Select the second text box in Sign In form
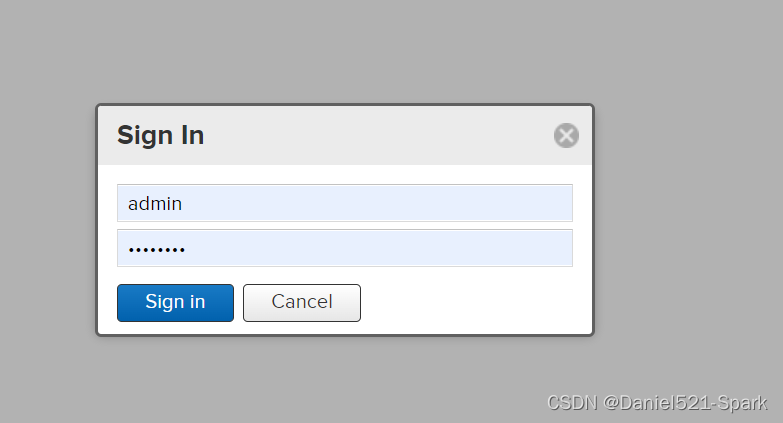Viewport: 783px width, 423px height. pos(344,248)
